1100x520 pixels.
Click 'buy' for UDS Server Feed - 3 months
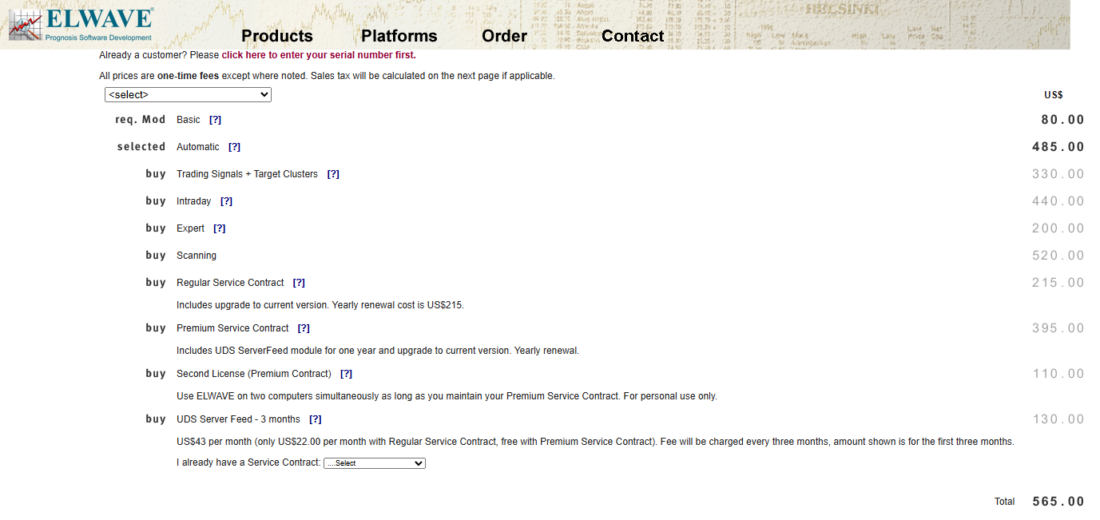pos(156,419)
